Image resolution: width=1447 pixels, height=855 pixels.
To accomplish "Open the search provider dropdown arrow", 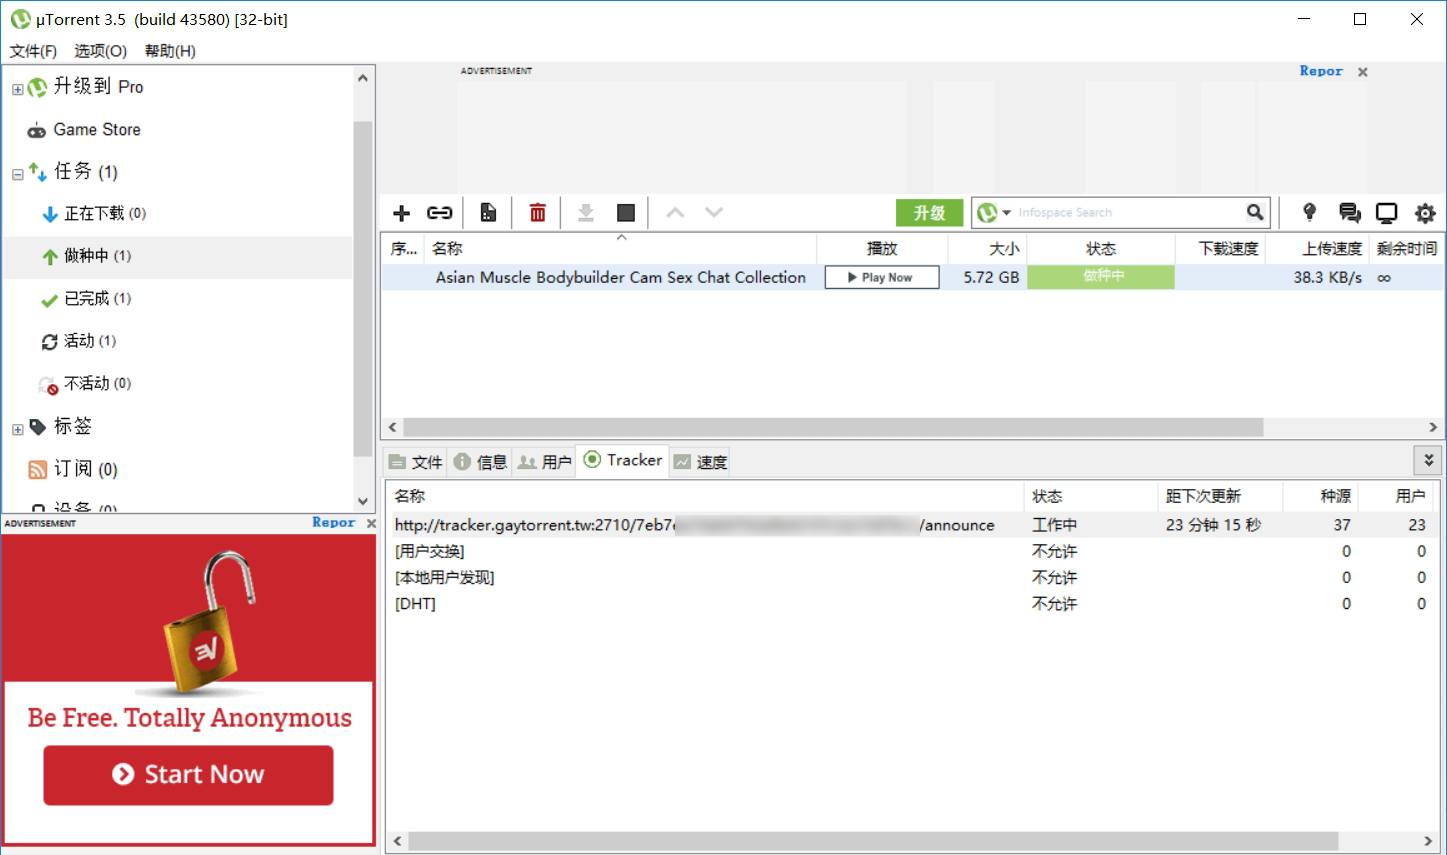I will 1007,213.
